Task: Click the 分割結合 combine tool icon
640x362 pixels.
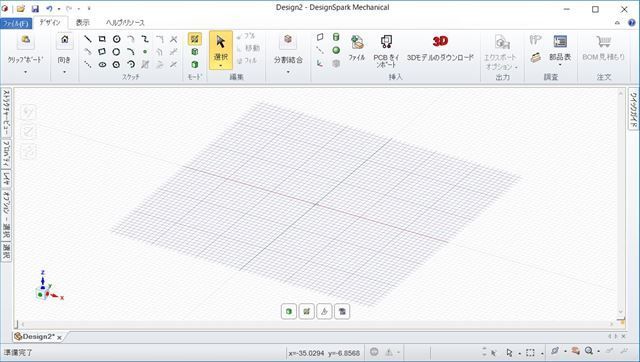Action: pyautogui.click(x=288, y=40)
